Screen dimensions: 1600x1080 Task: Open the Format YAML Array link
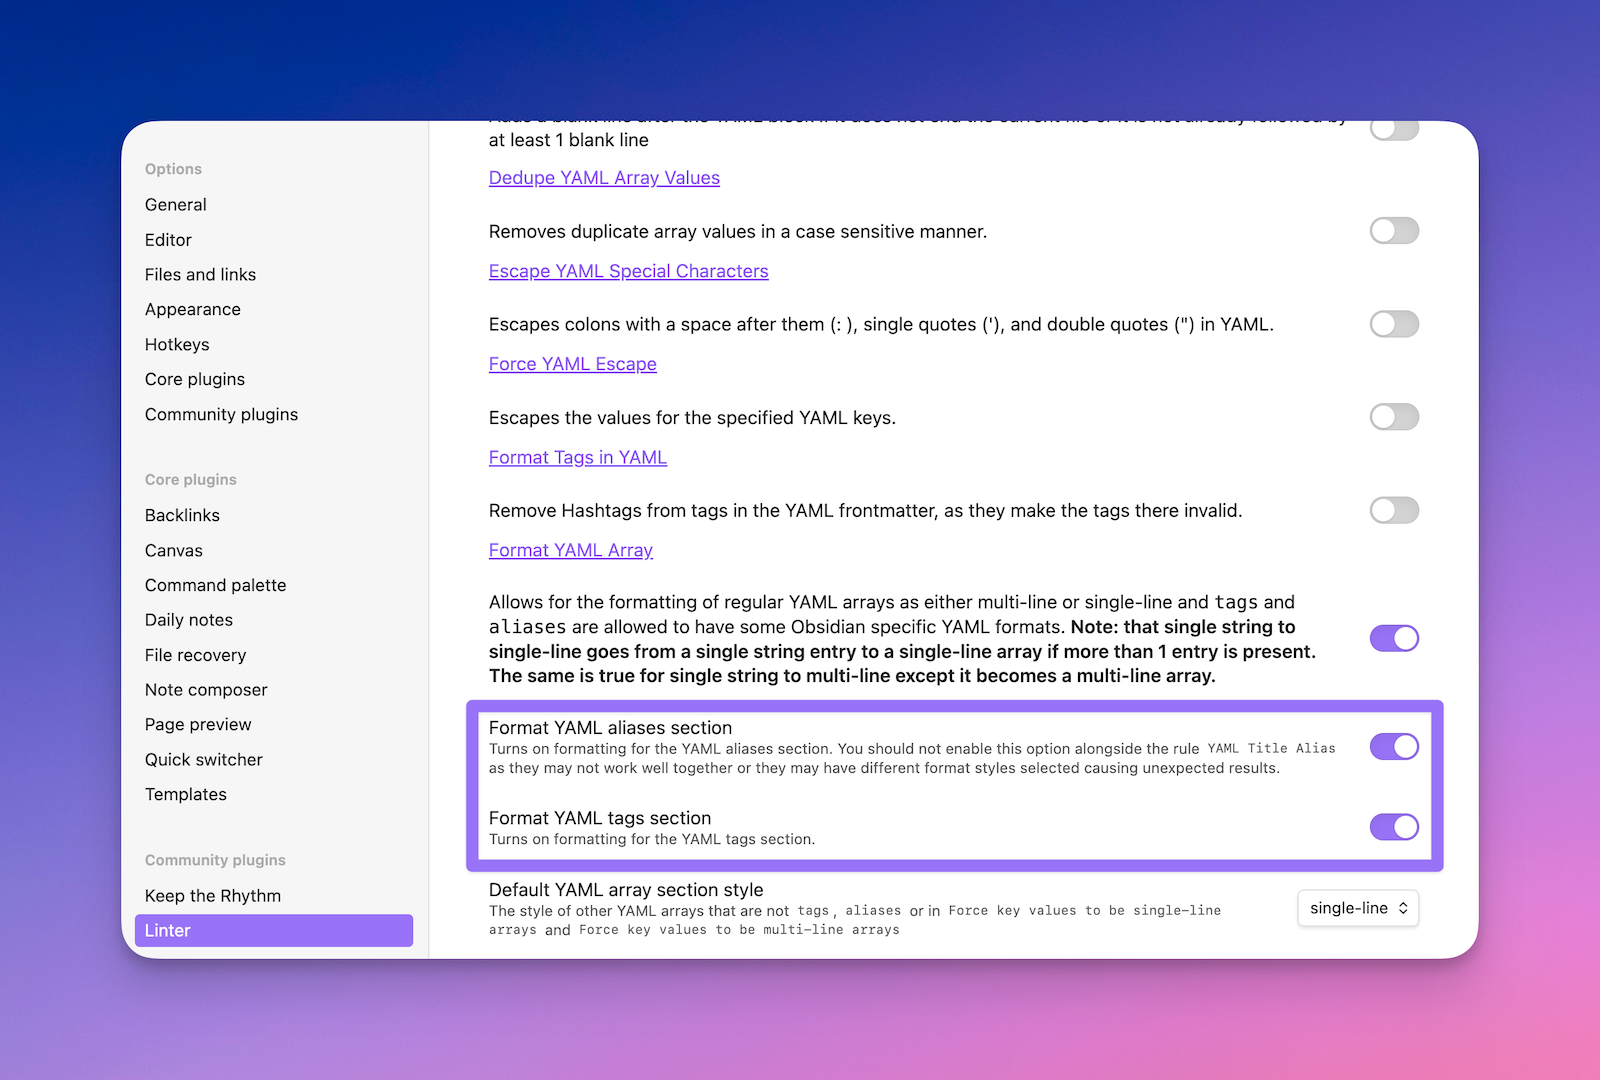pyautogui.click(x=570, y=550)
